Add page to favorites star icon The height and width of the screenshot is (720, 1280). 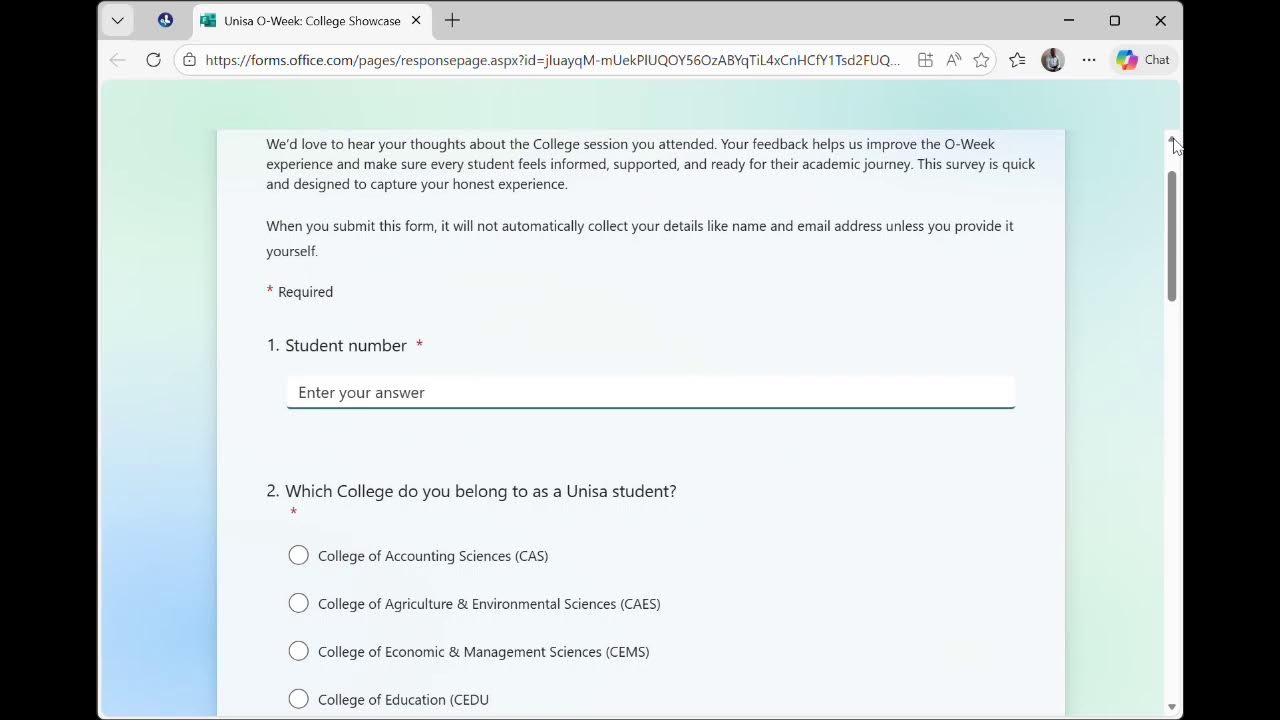point(981,60)
